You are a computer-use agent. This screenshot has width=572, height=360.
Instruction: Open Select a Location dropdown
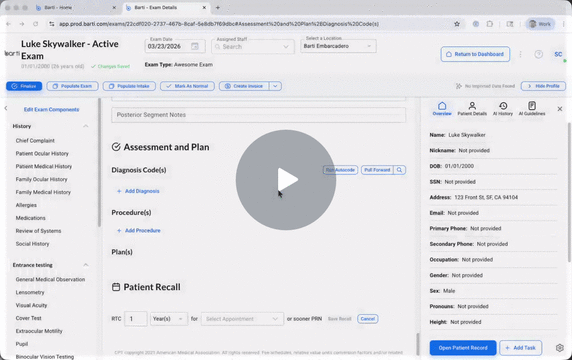[x=338, y=46]
